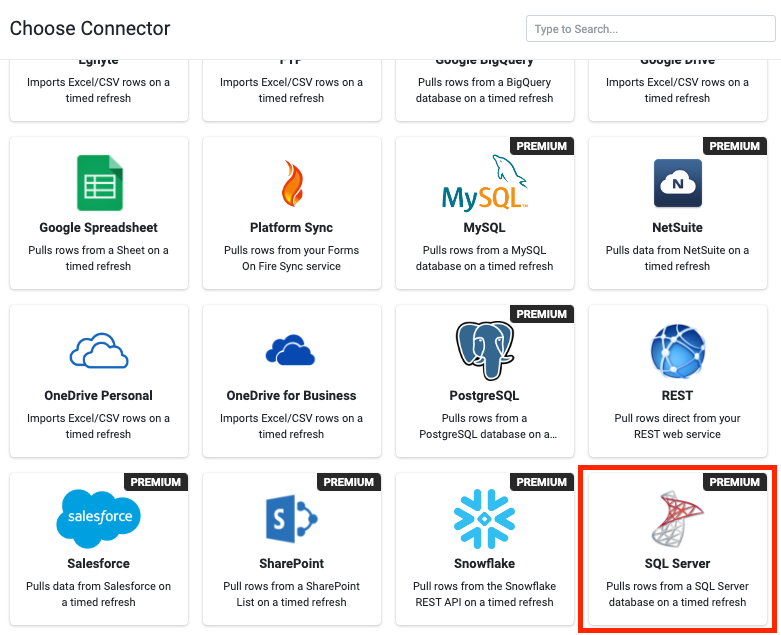Click the PREMIUM badge on PostgreSQL card
This screenshot has height=635, width=781.
click(x=542, y=314)
